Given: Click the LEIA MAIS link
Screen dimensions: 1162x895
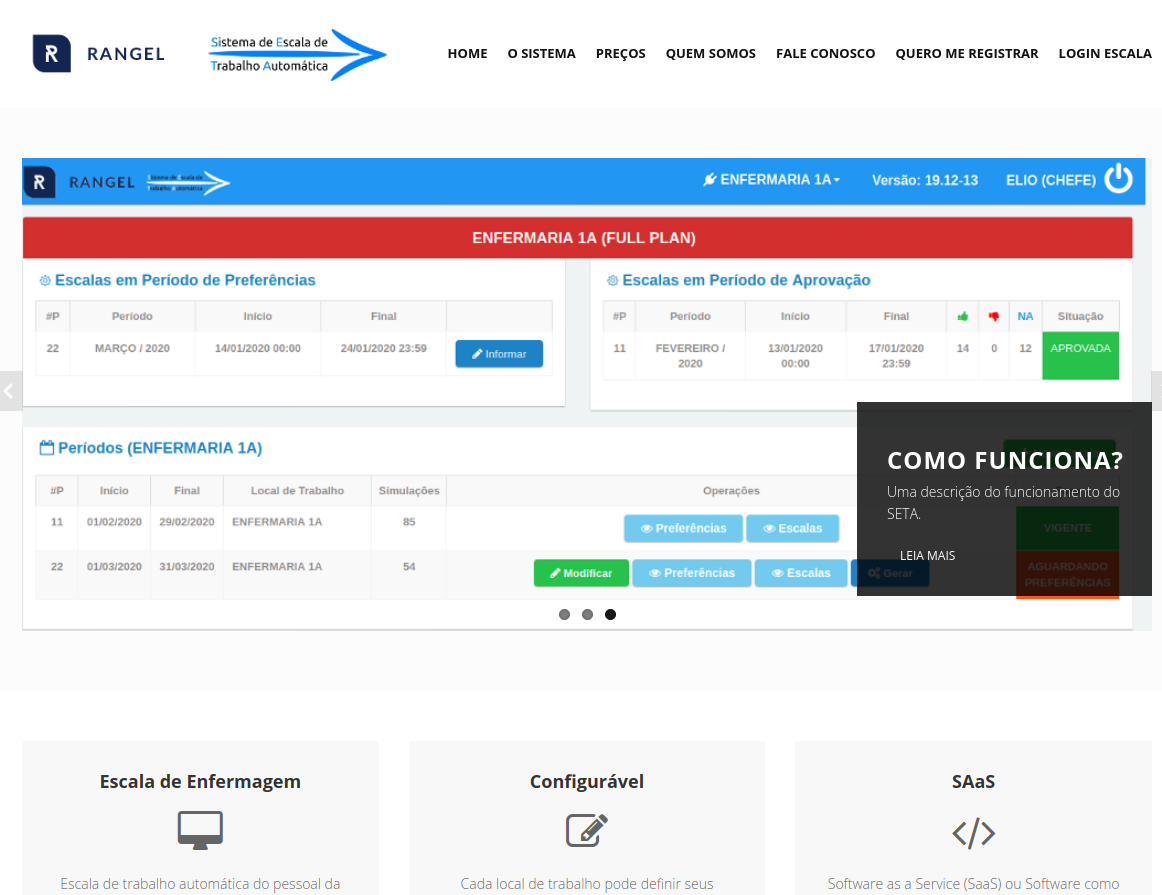Looking at the screenshot, I should (x=927, y=556).
